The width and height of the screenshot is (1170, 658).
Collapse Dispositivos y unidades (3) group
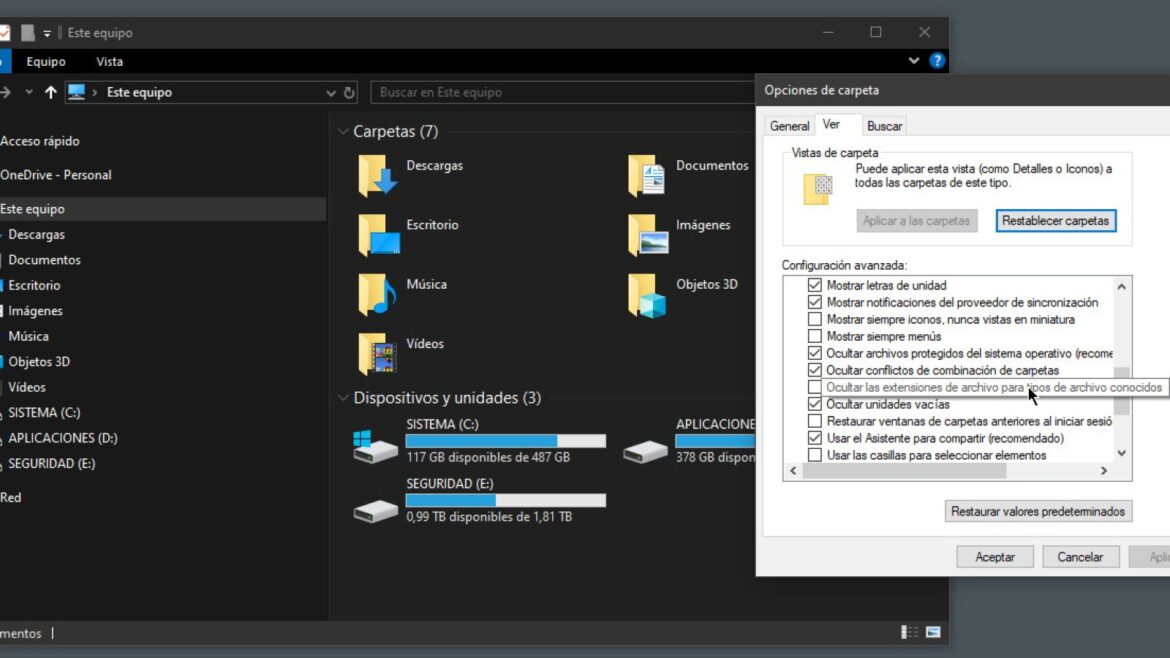(343, 398)
